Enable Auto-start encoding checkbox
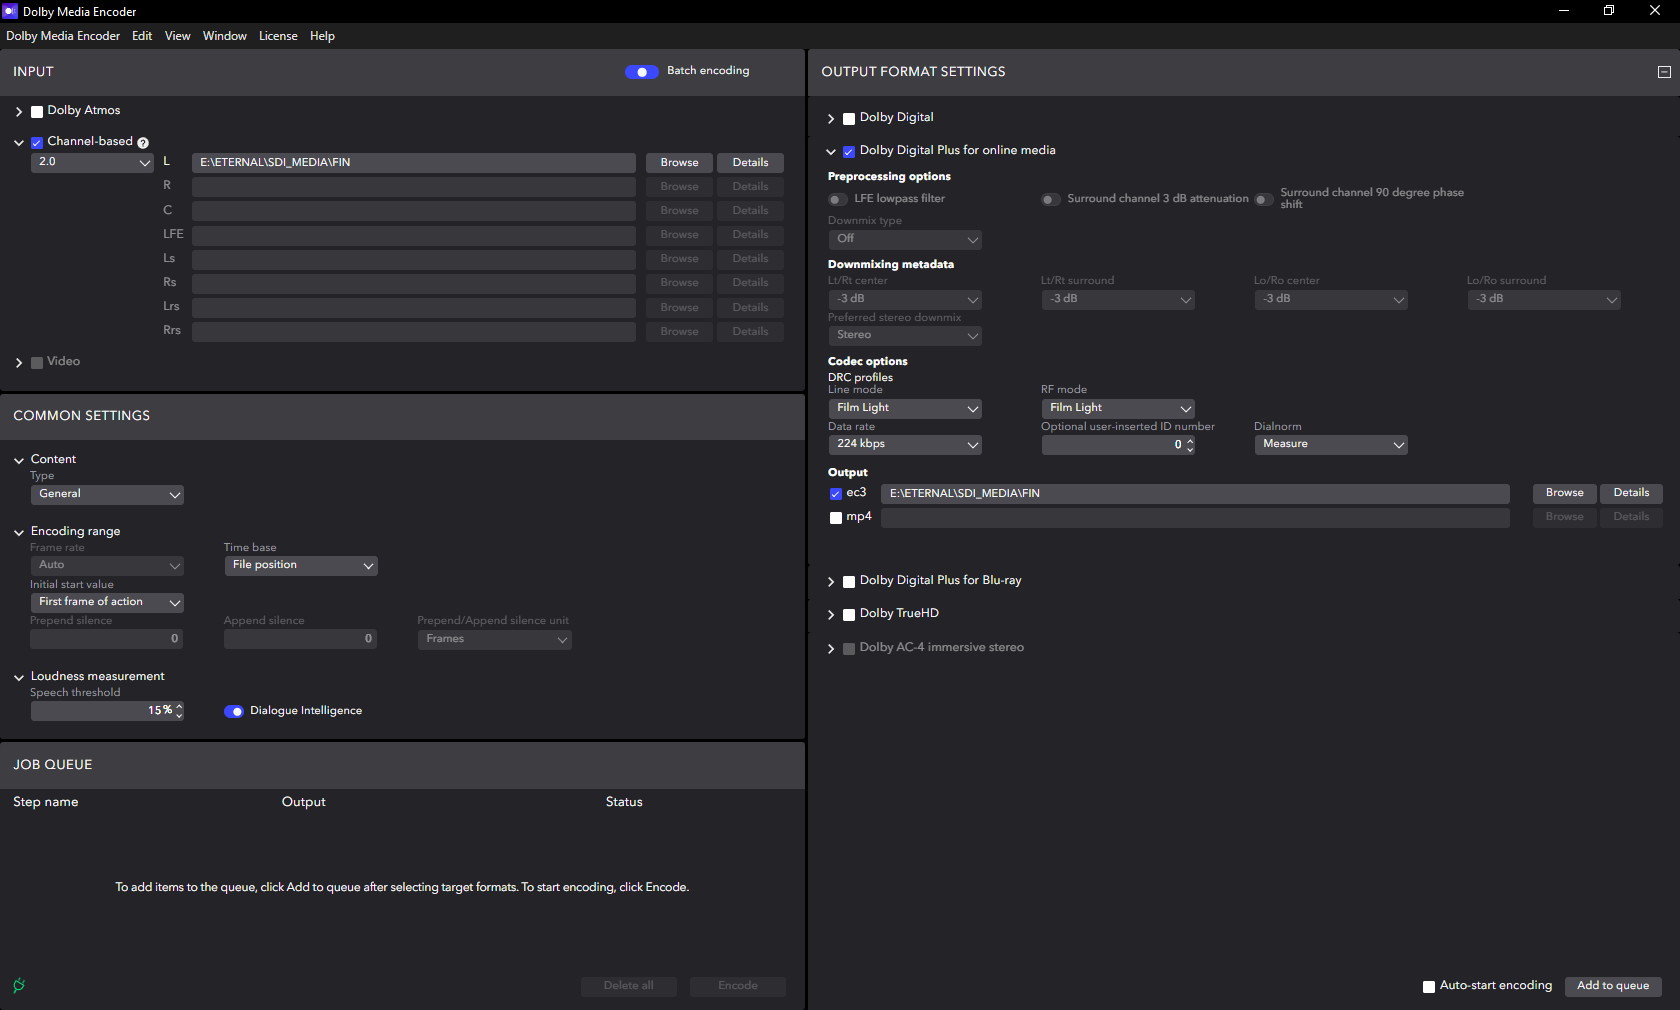This screenshot has height=1010, width=1680. click(x=1429, y=987)
